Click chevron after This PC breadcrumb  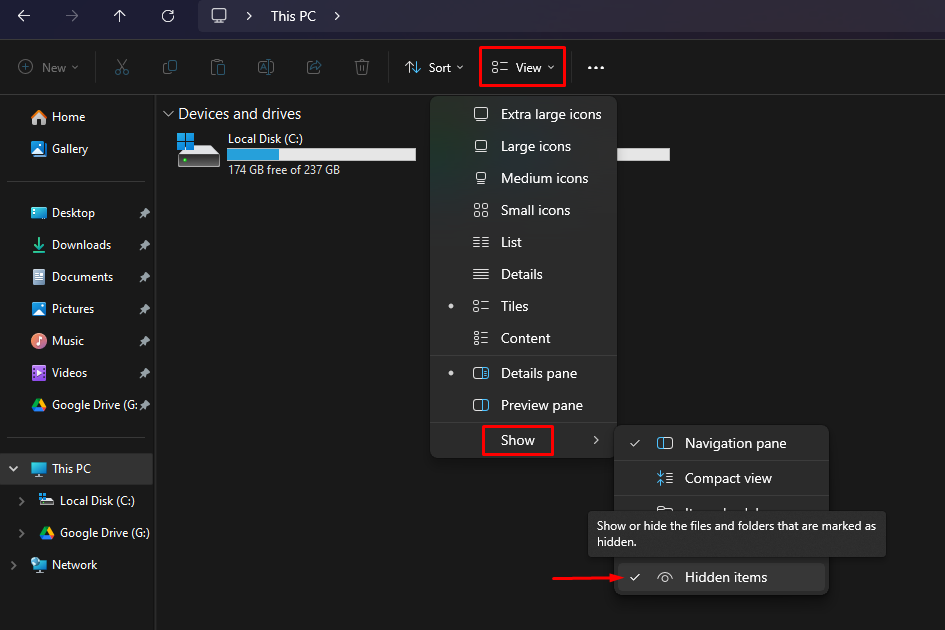(337, 16)
